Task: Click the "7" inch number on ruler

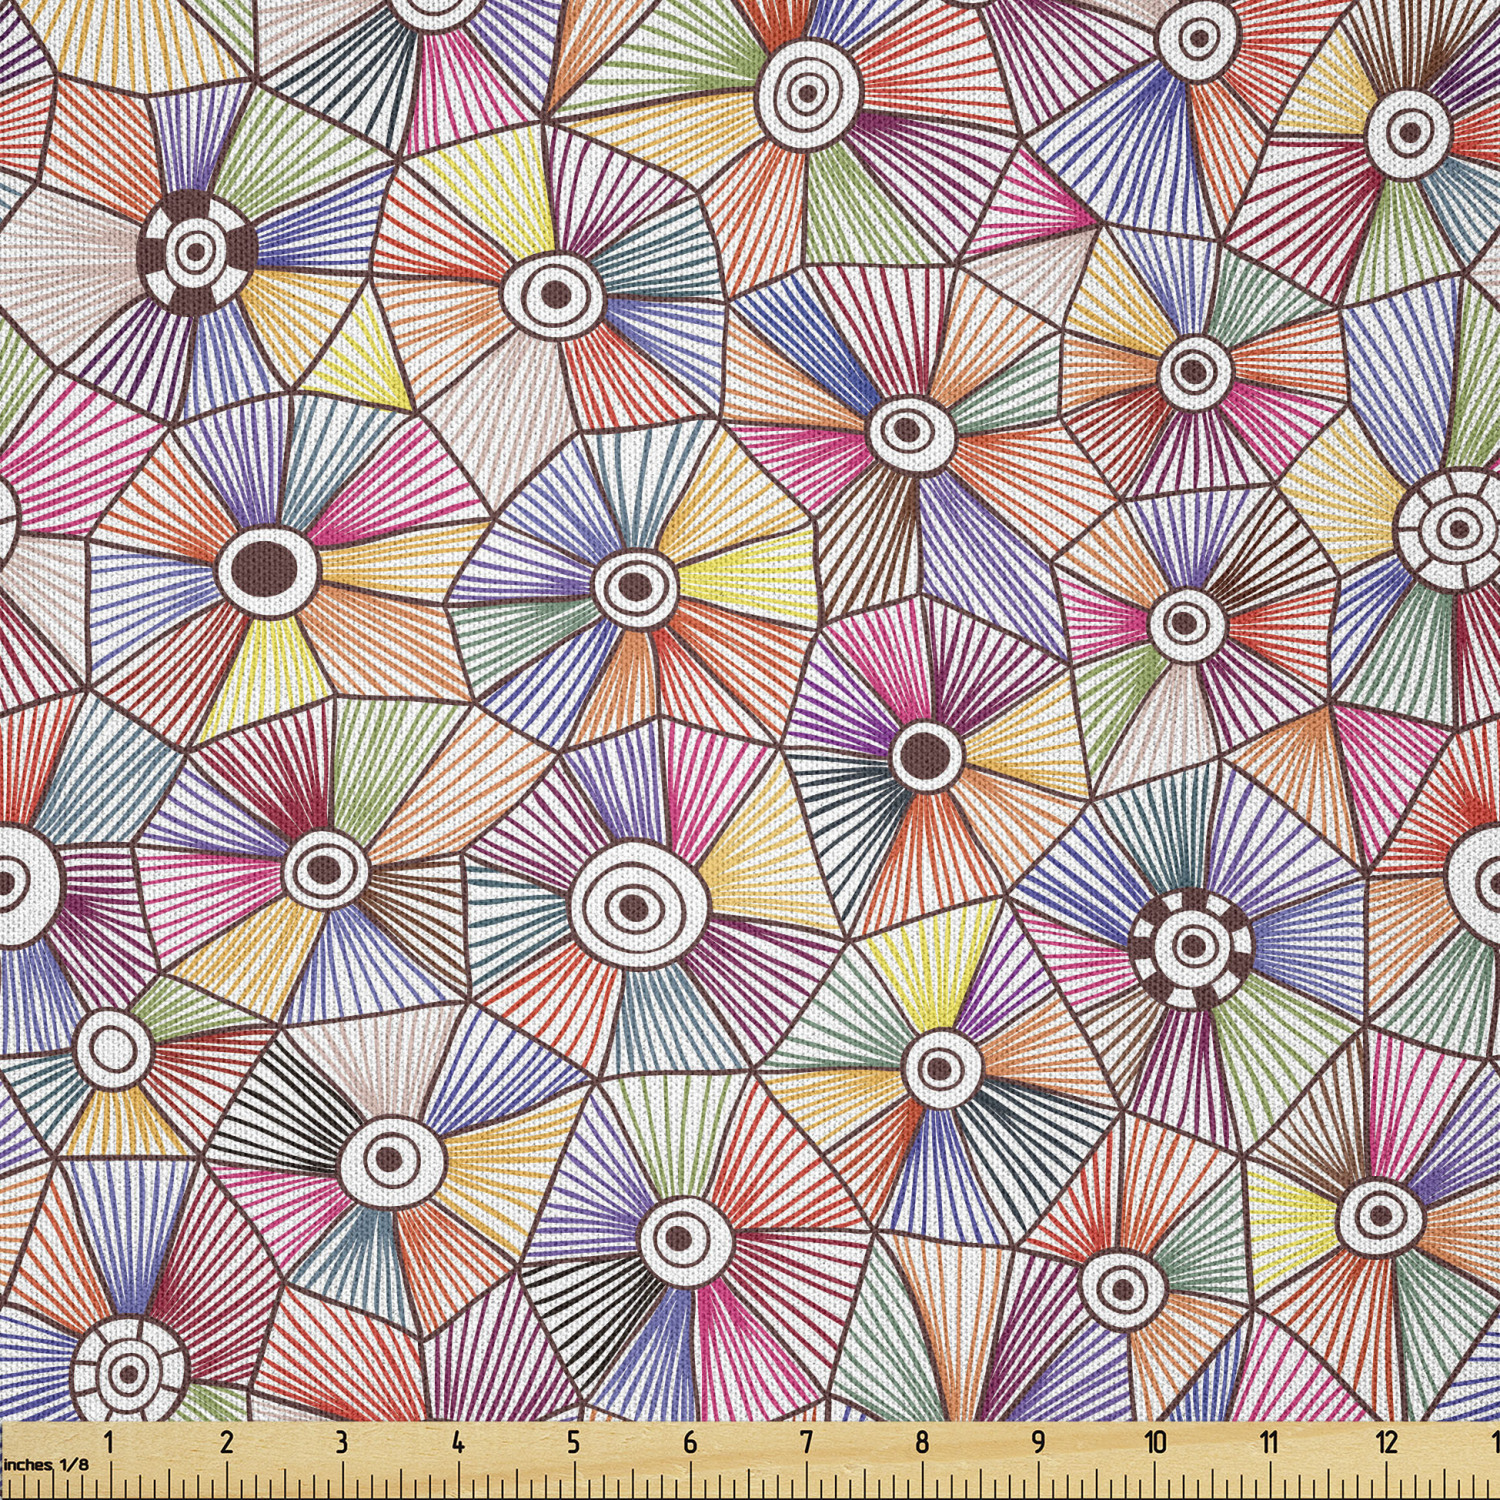Action: [806, 1442]
